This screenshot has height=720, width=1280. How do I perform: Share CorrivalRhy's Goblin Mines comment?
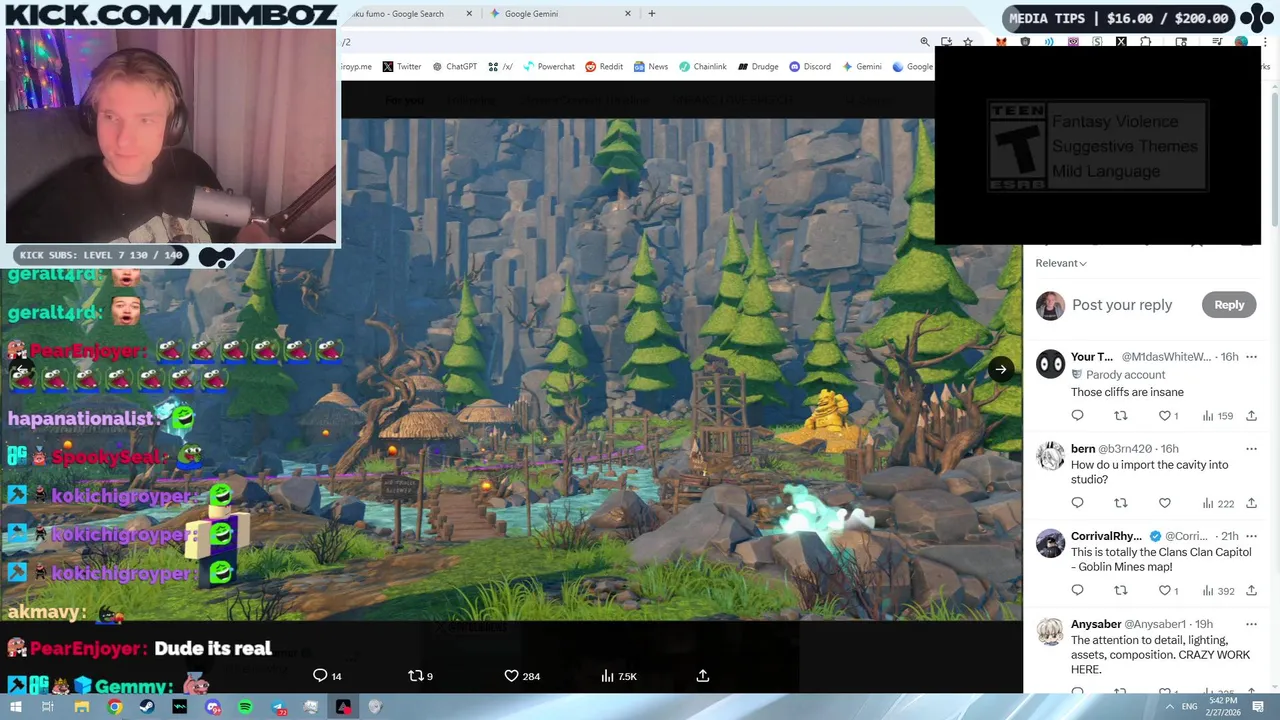point(1251,591)
